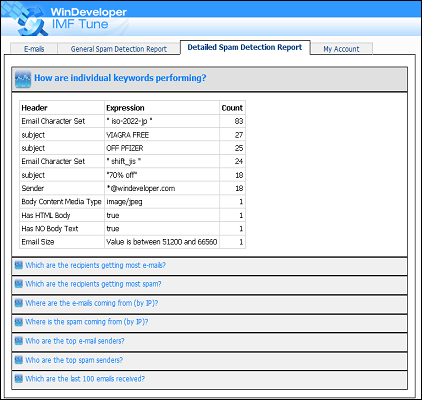This screenshot has height=400, width=422.
Task: Click the 'Sender' header cell
Action: click(x=62, y=188)
